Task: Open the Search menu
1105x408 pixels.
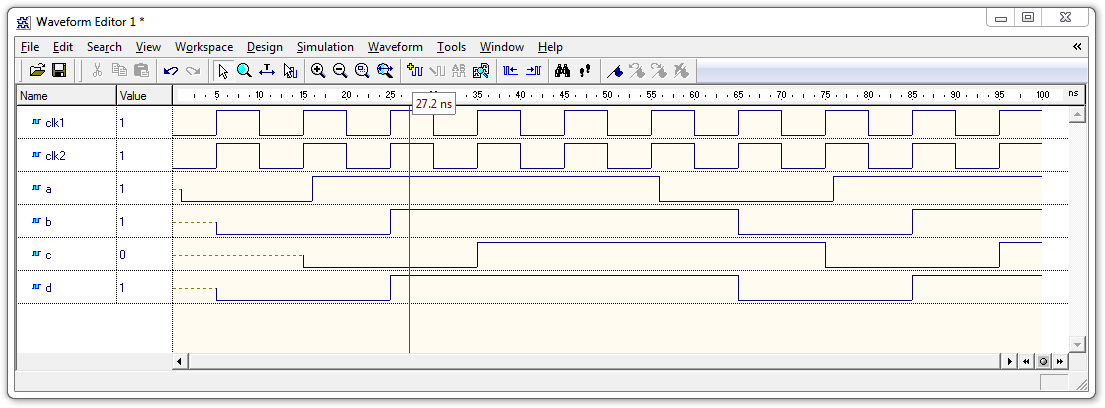Action: coord(104,47)
